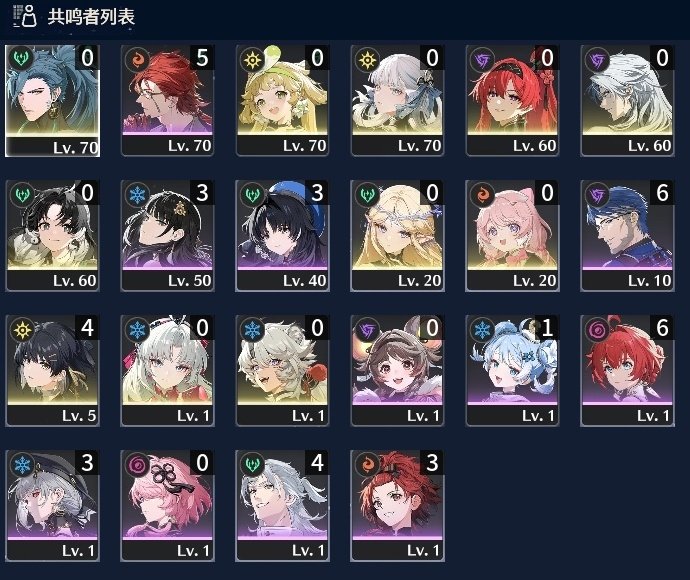
Task: Select the bearded blue-haired man Lv. 10 card
Action: click(x=627, y=235)
